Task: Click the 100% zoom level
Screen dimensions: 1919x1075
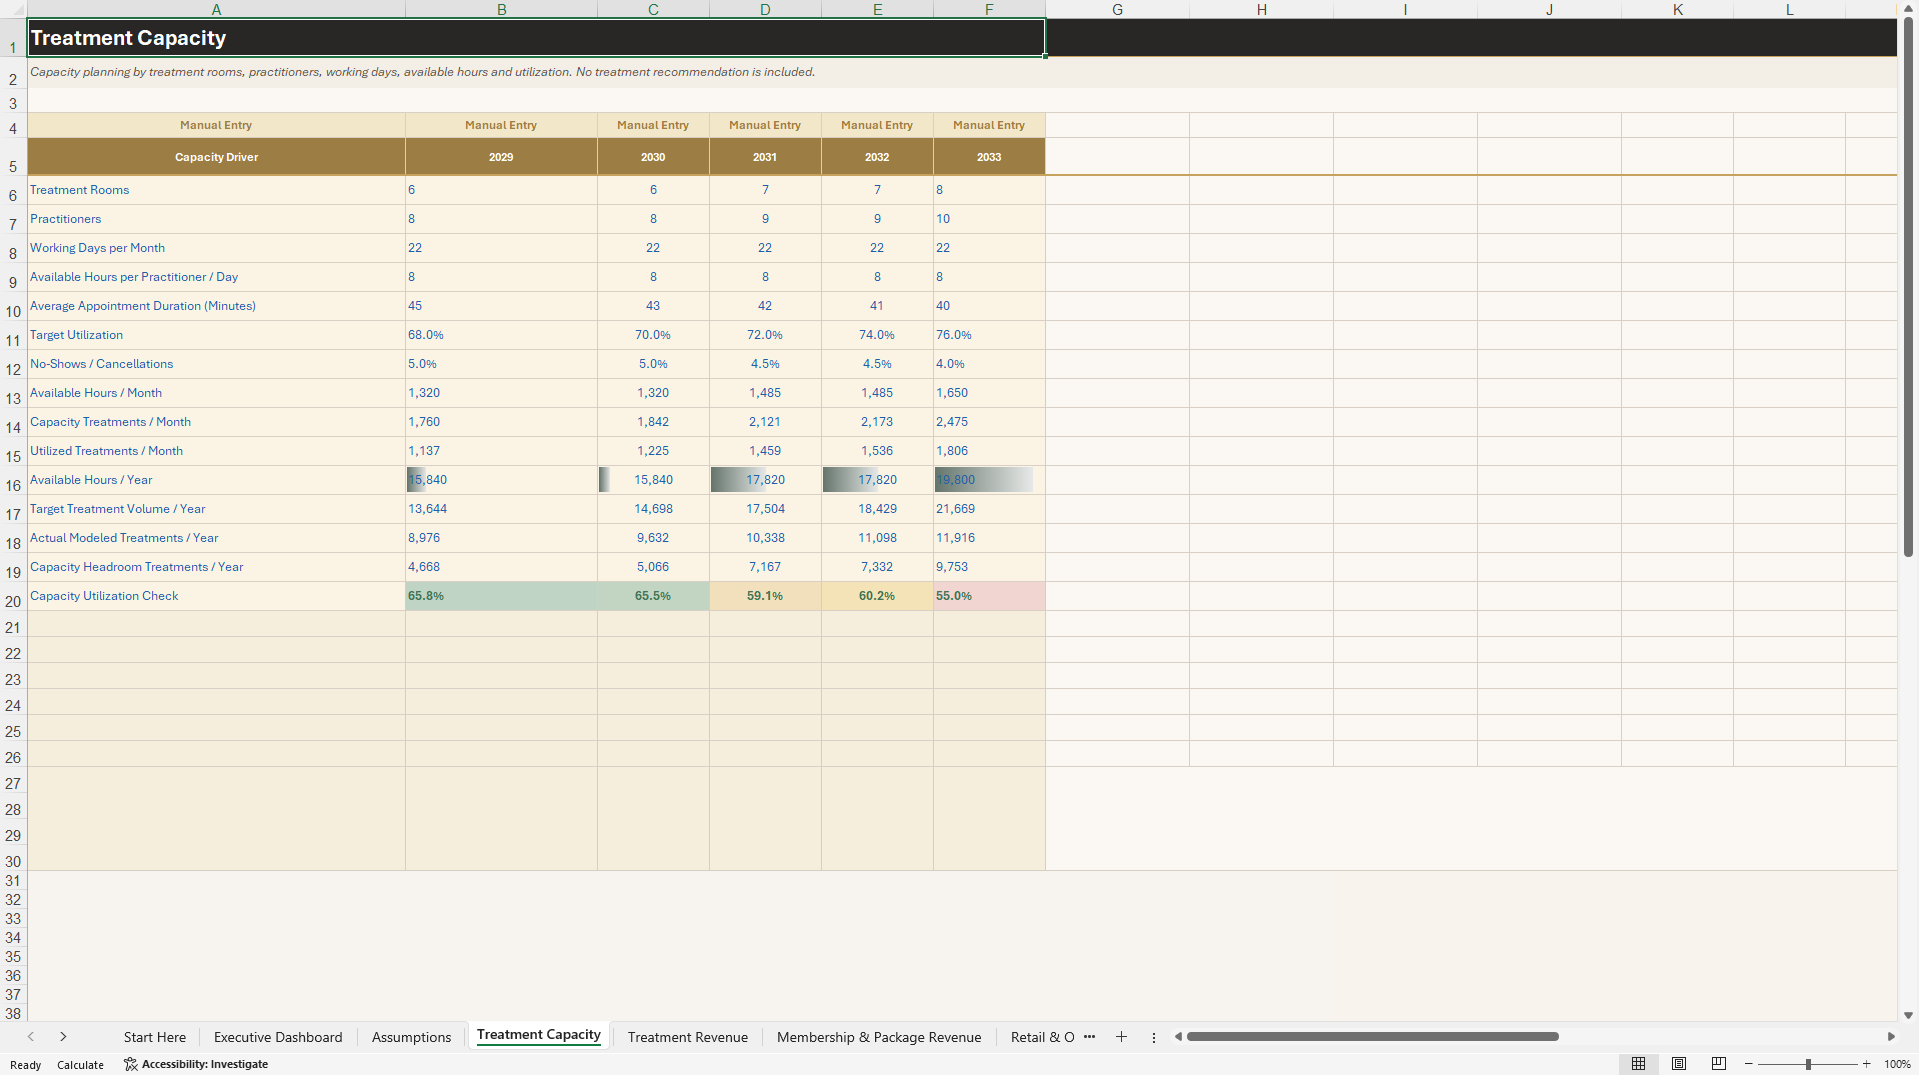Action: (1897, 1064)
